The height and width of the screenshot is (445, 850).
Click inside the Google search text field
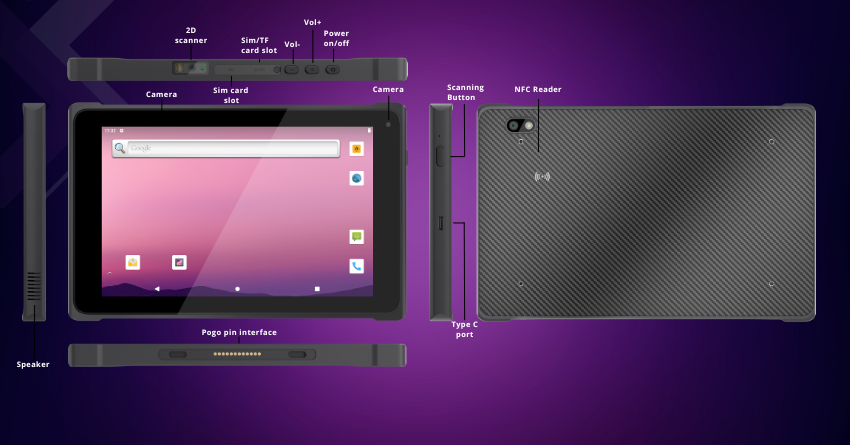[x=230, y=148]
